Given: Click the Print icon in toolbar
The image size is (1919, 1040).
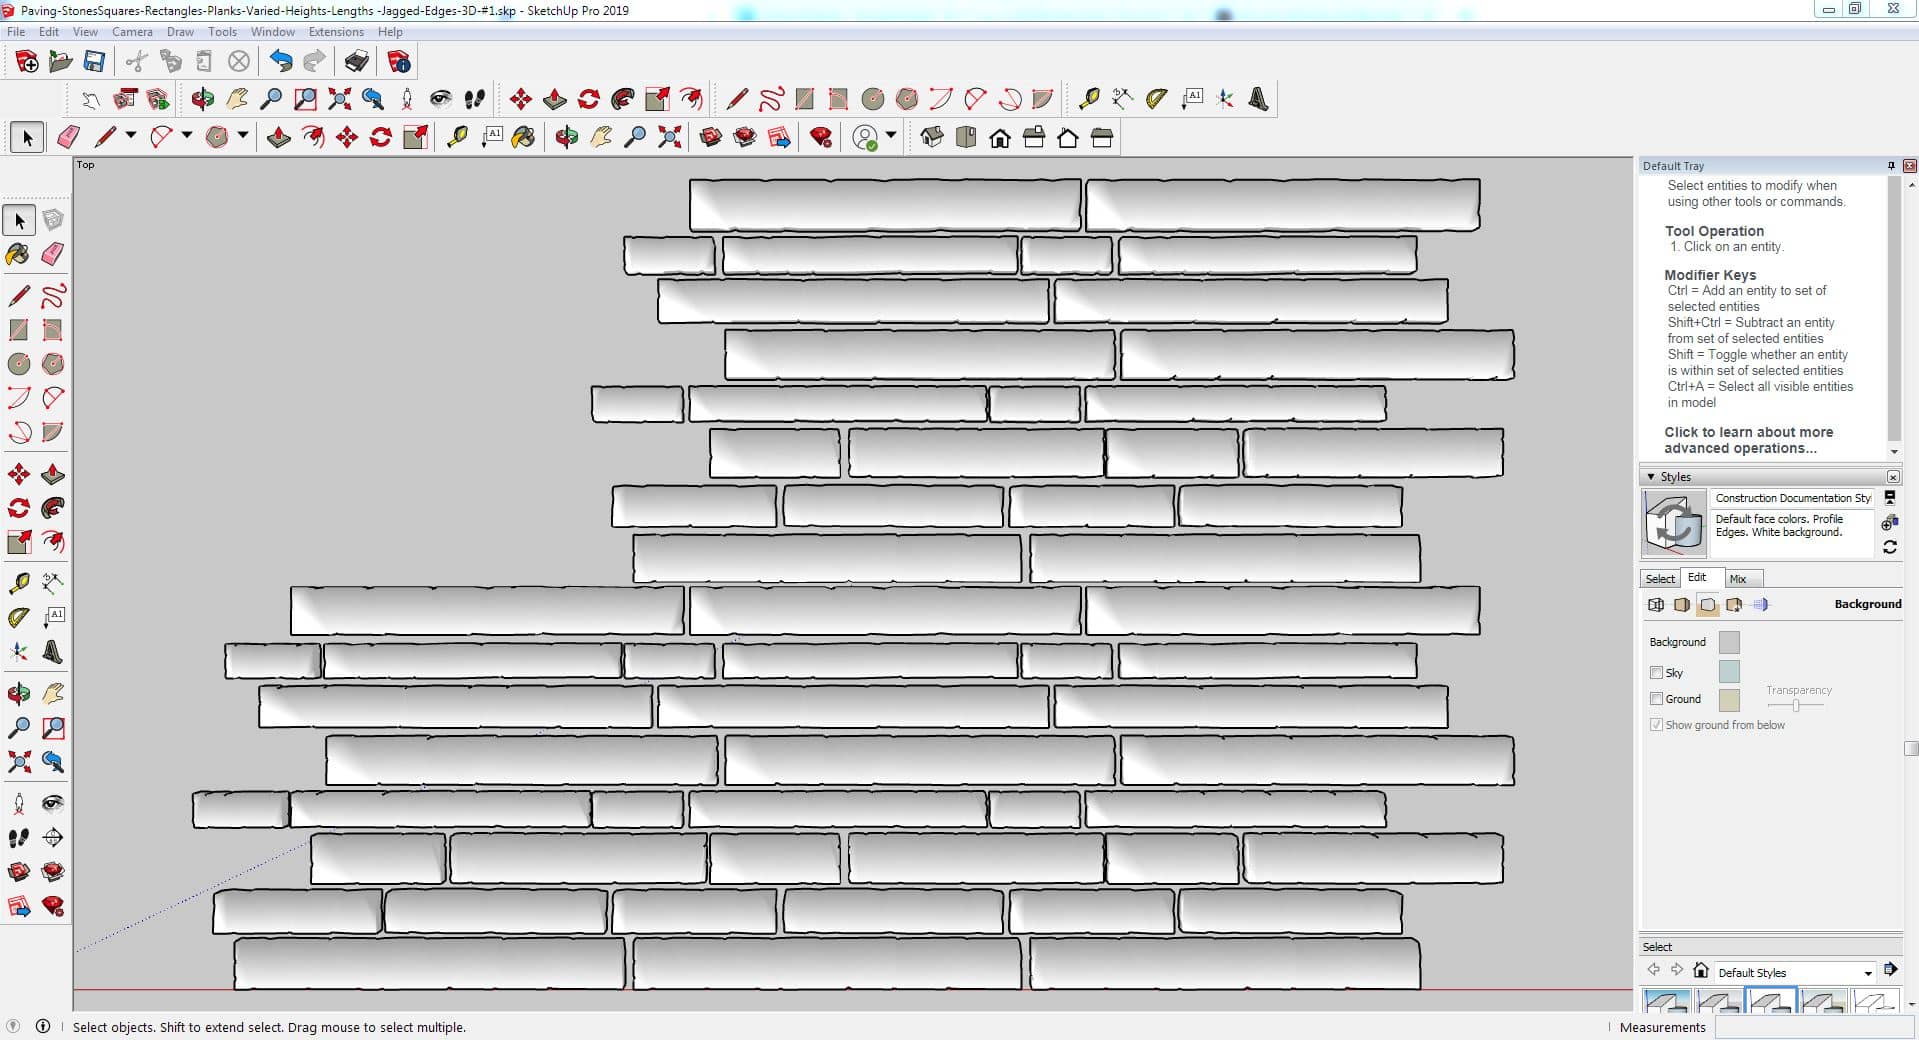Looking at the screenshot, I should pos(356,62).
